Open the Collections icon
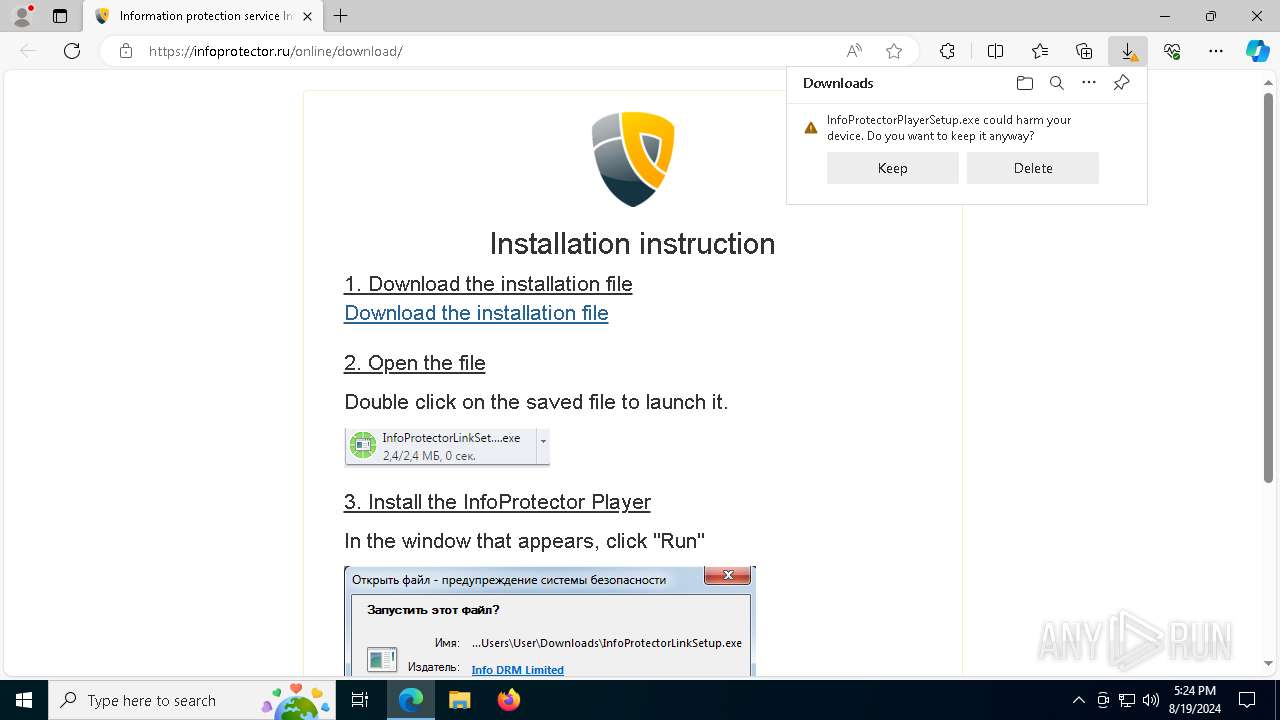This screenshot has height=720, width=1280. coord(1084,51)
